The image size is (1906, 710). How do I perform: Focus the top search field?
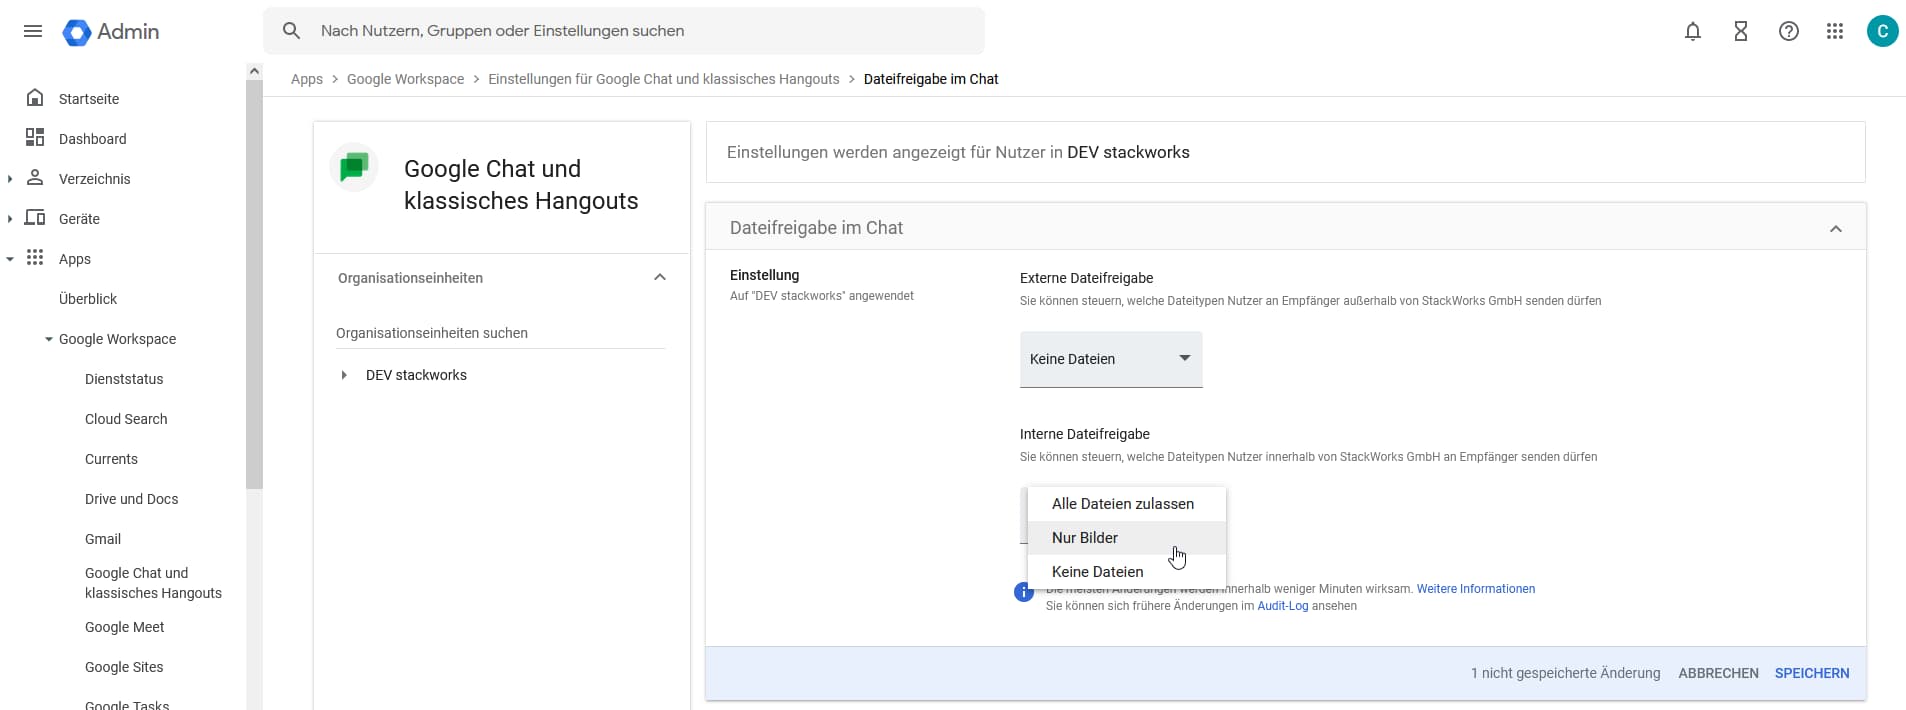point(624,31)
